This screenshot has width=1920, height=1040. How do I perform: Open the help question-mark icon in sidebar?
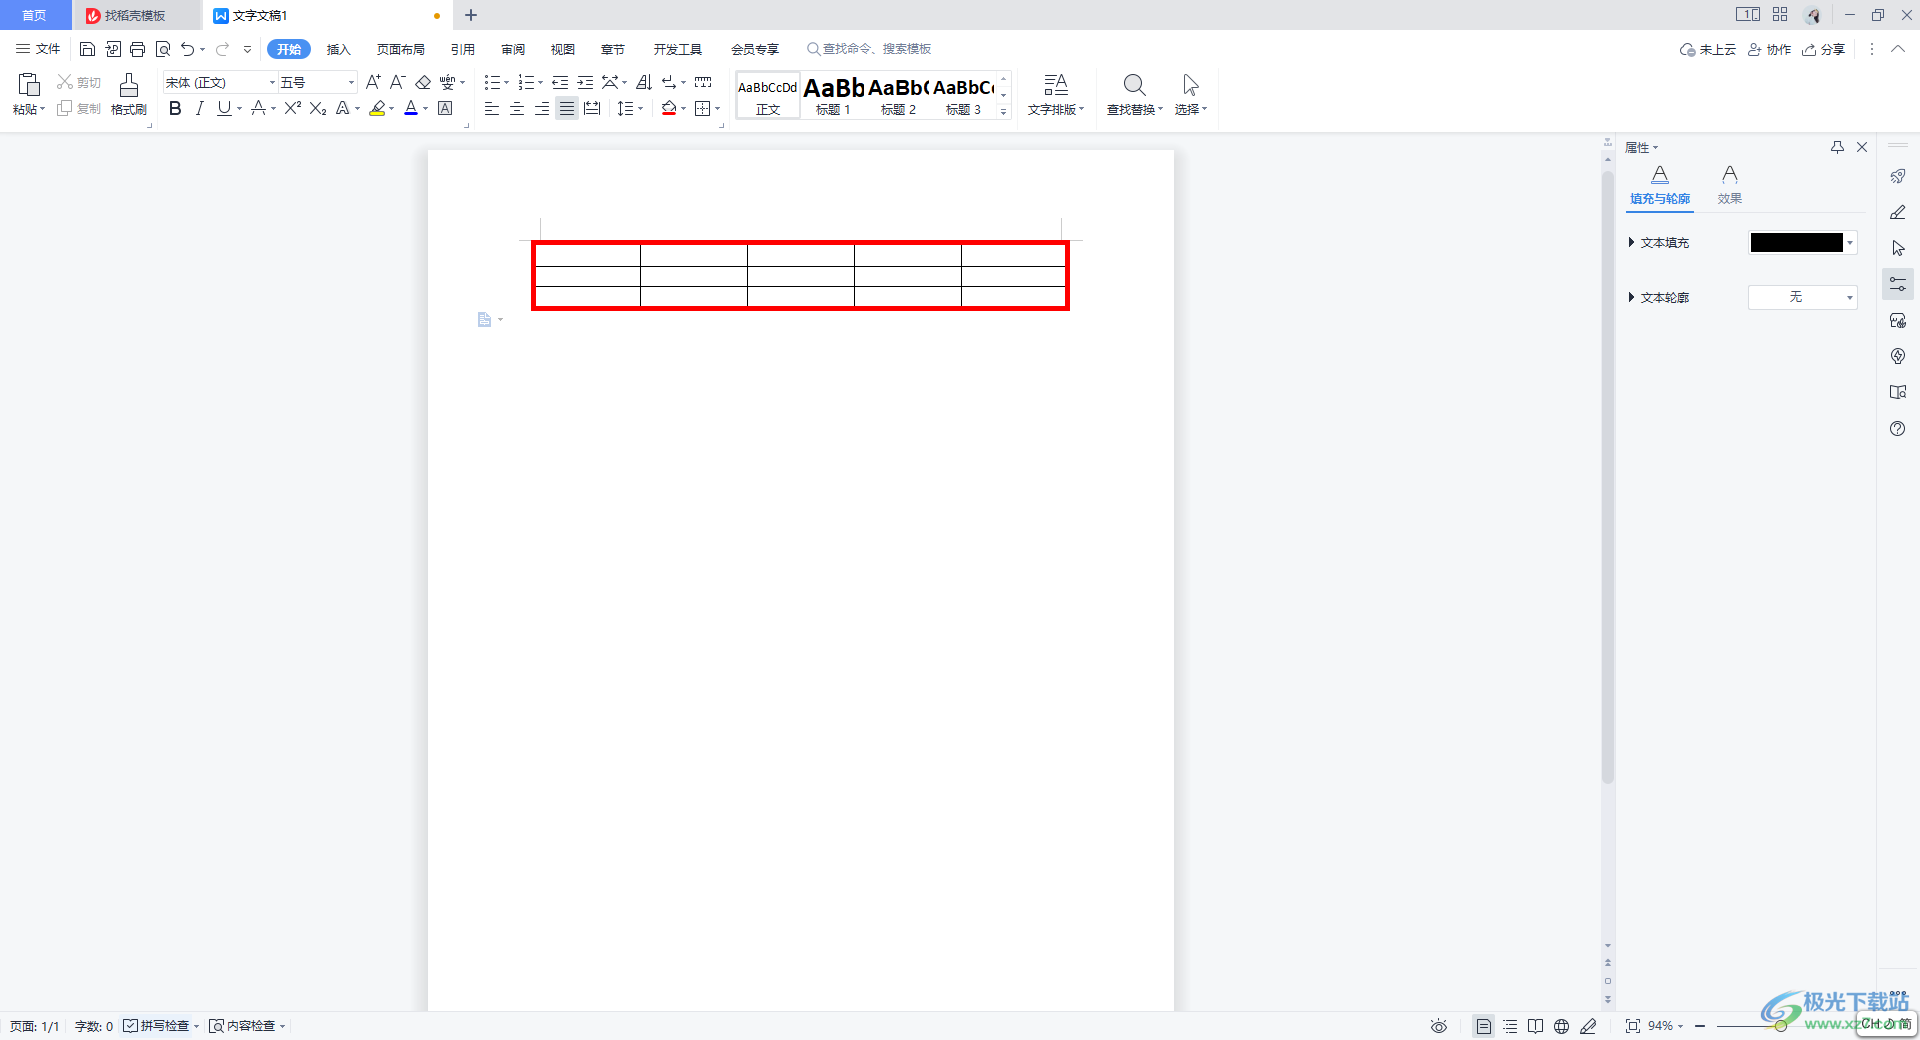tap(1898, 429)
